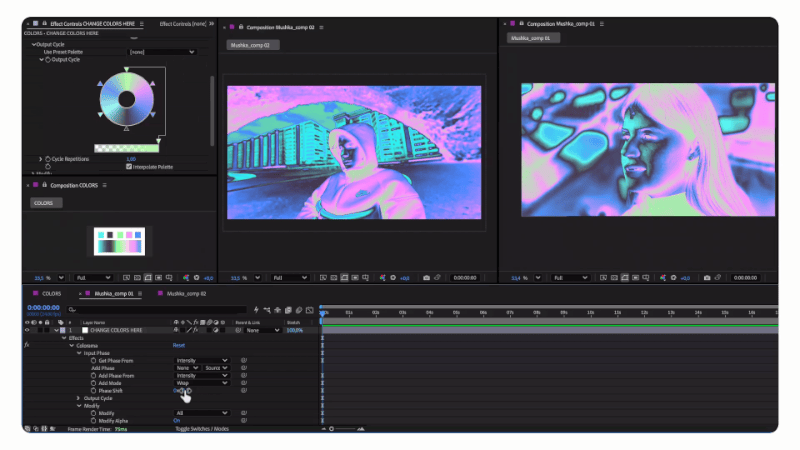Viewport: 800px width, 450px height.
Task: Open Parent & Link None dropdown
Action: coord(263,330)
